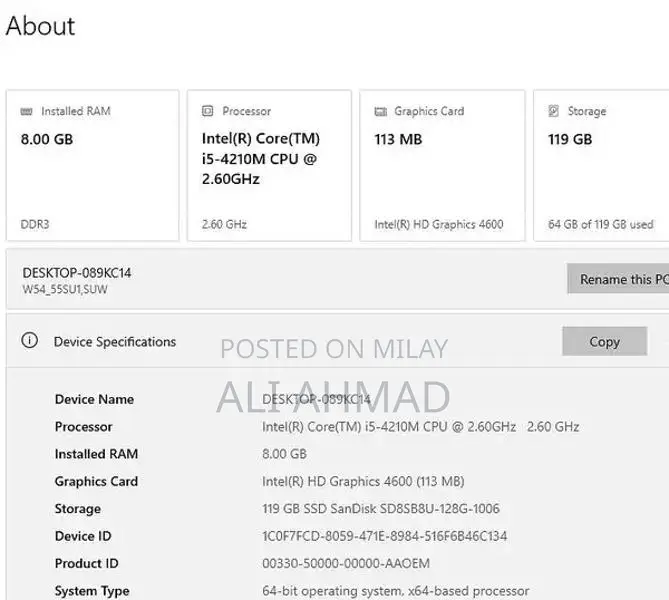Select the Device ID value string
Image resolution: width=669 pixels, height=600 pixels.
(x=384, y=536)
